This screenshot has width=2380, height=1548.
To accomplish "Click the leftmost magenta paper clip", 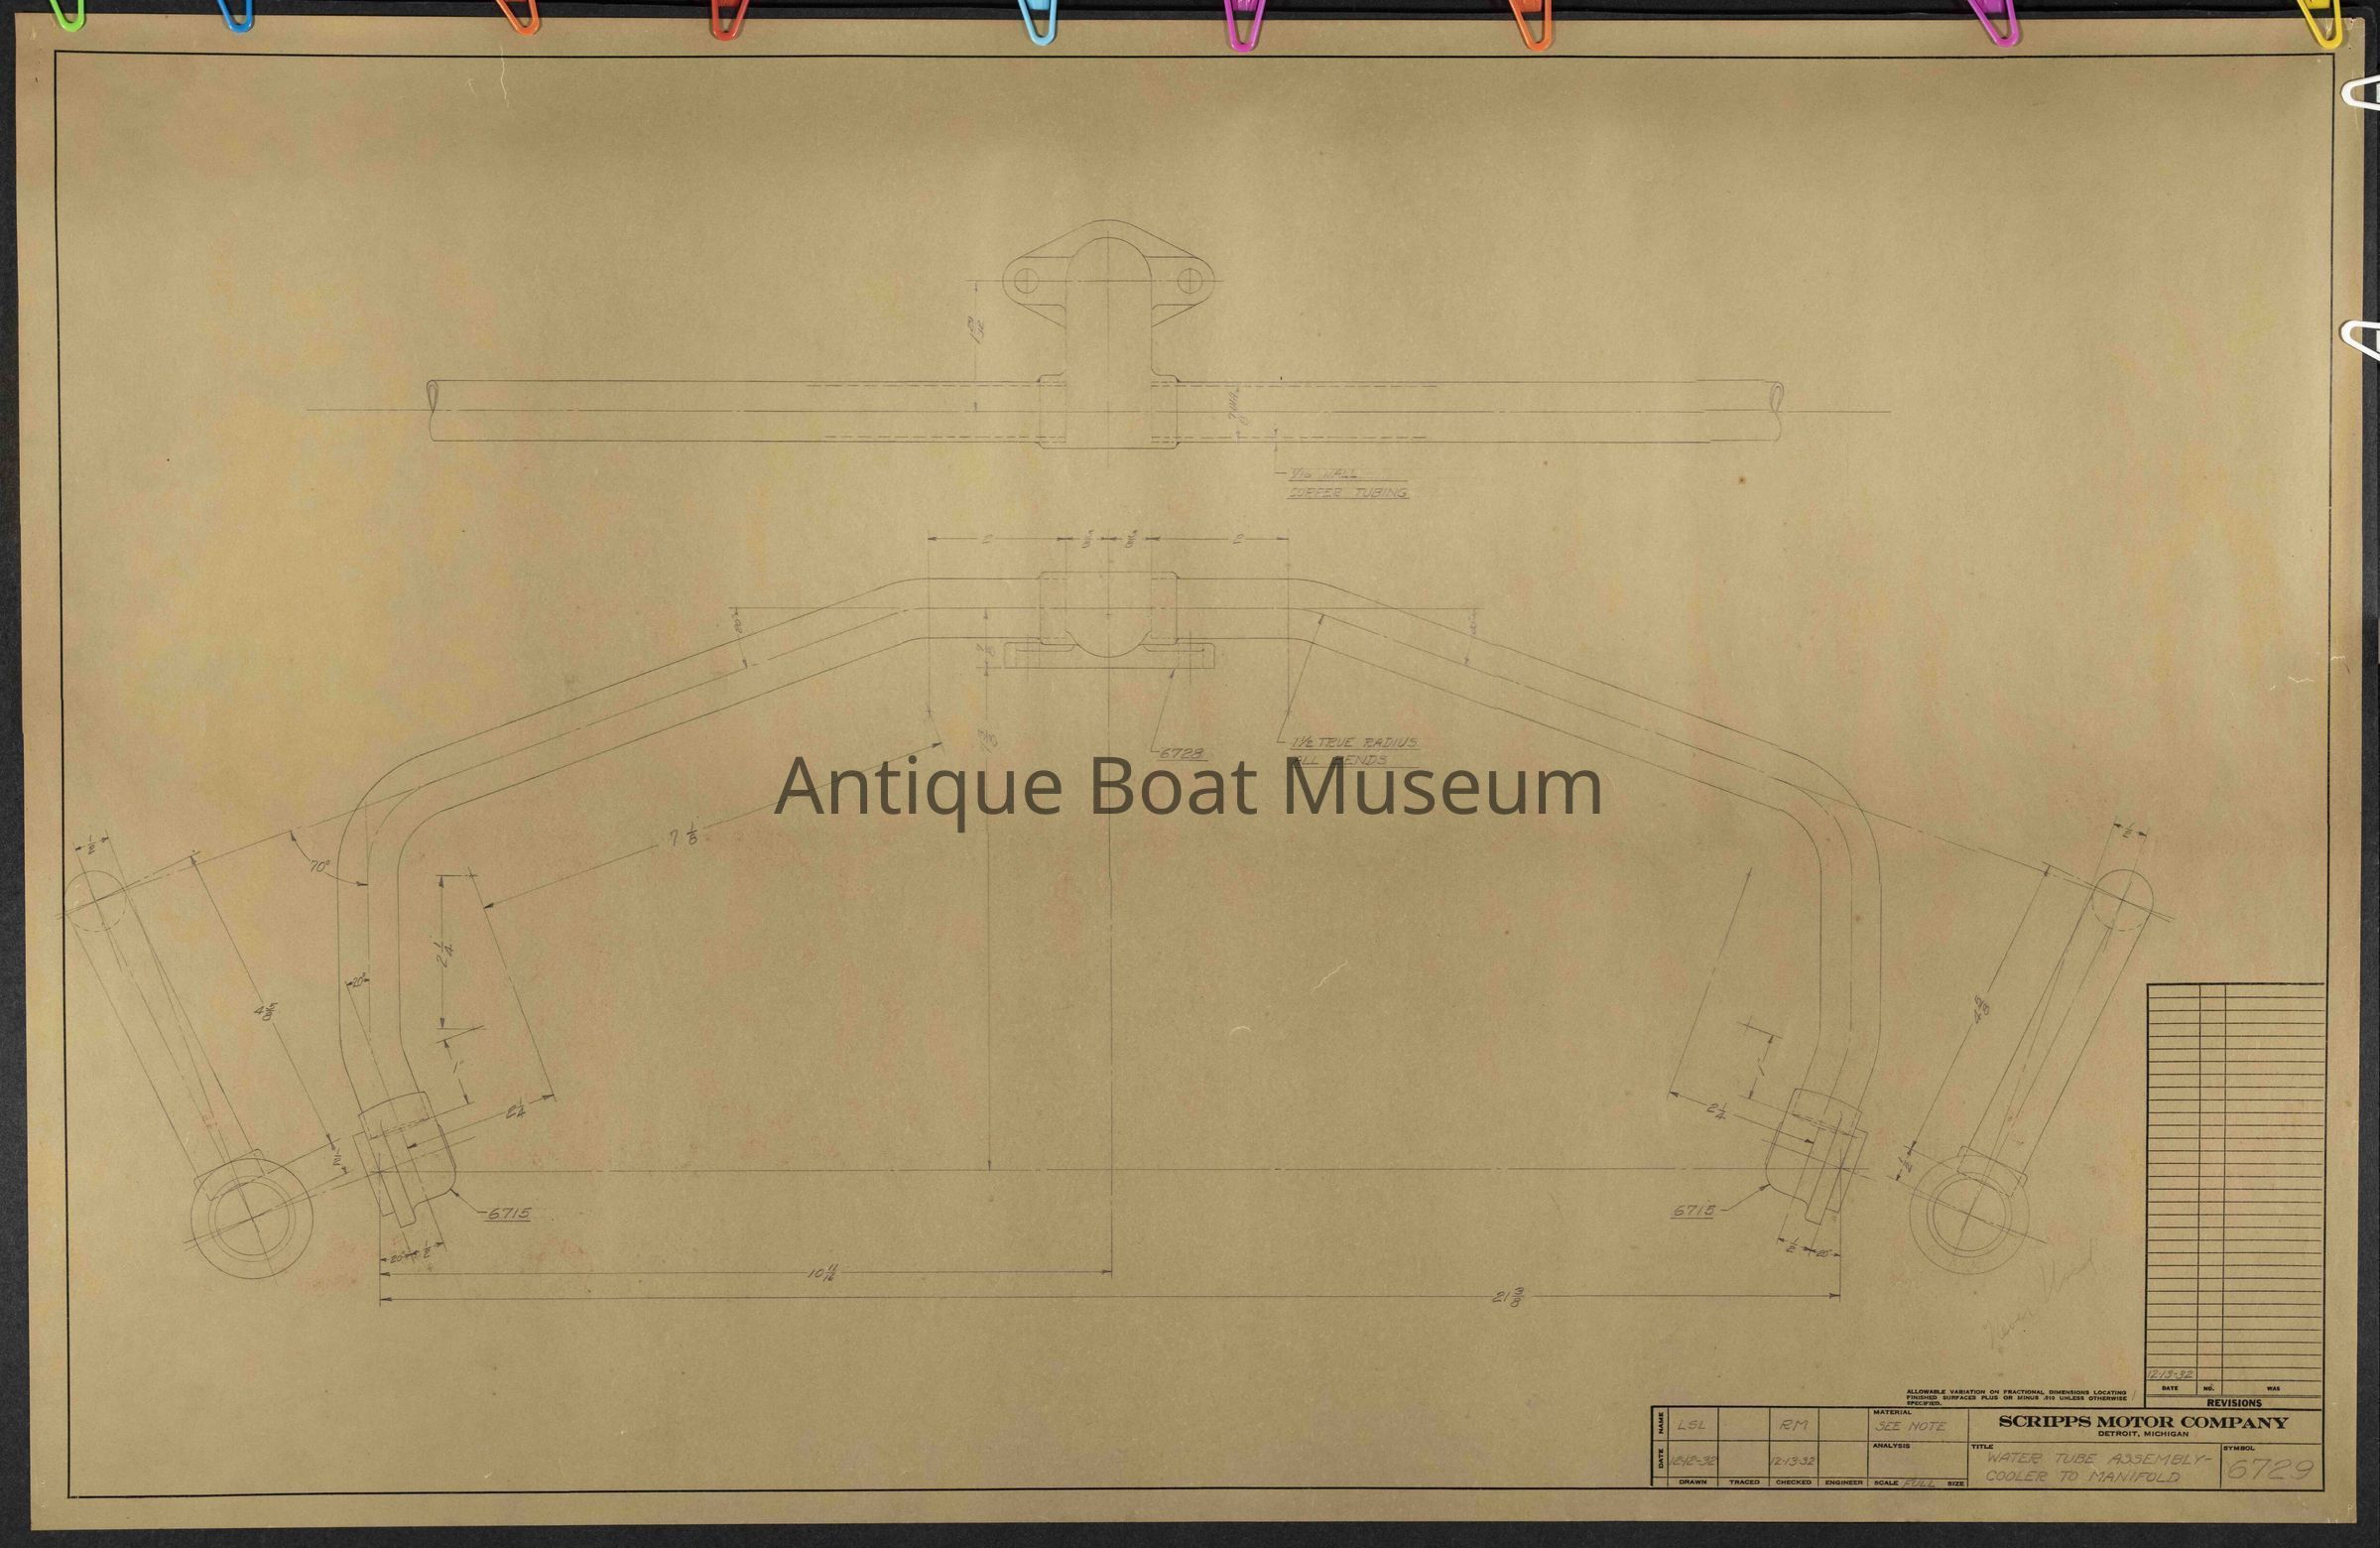I will click(1245, 23).
